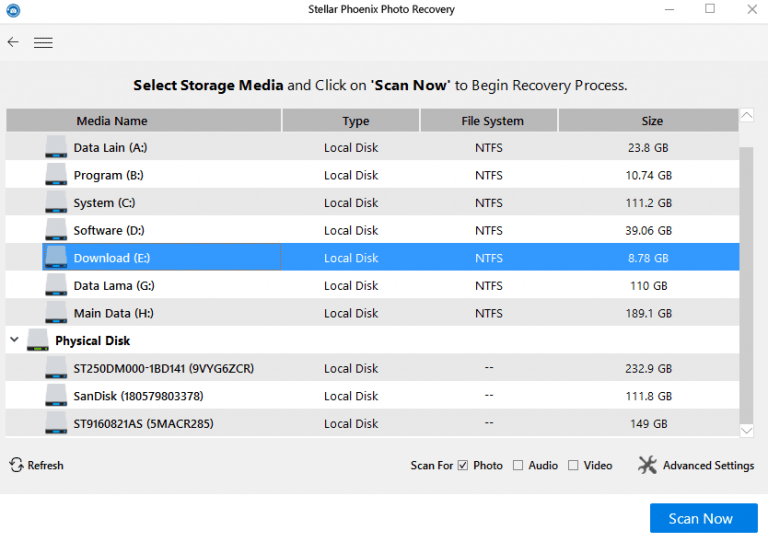Click the drive icon for System (C:)
The width and height of the screenshot is (768, 542).
[56, 202]
